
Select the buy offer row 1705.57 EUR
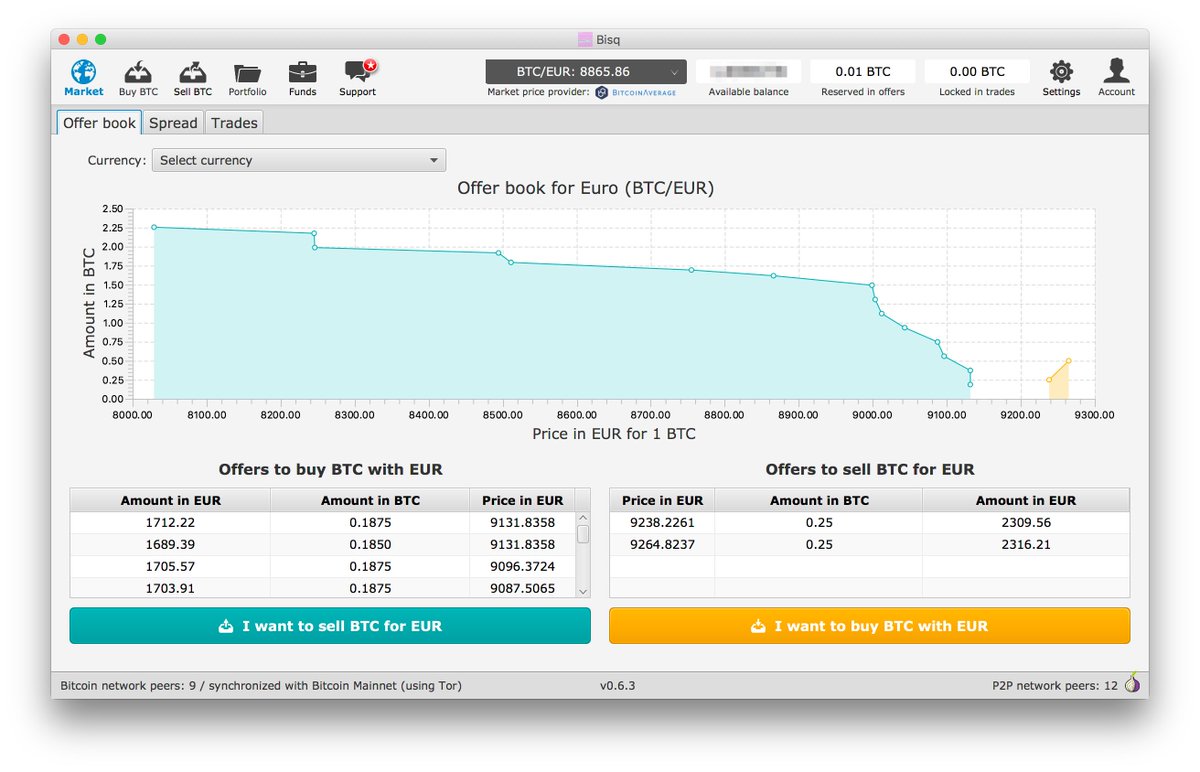(323, 567)
